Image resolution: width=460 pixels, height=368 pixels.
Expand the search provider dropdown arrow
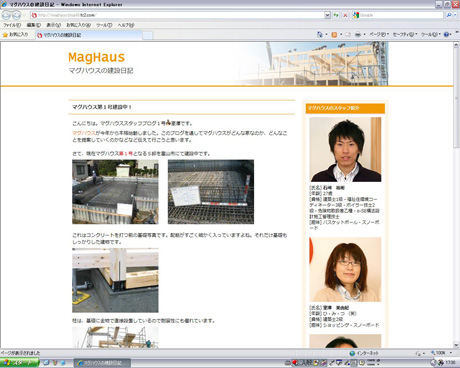pos(455,15)
